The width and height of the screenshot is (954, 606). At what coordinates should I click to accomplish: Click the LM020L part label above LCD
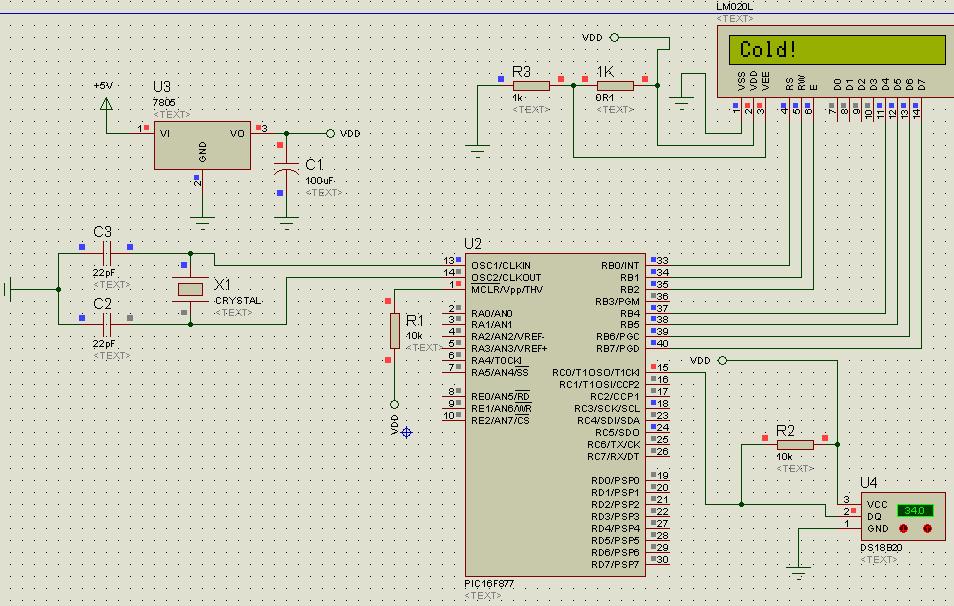(735, 6)
